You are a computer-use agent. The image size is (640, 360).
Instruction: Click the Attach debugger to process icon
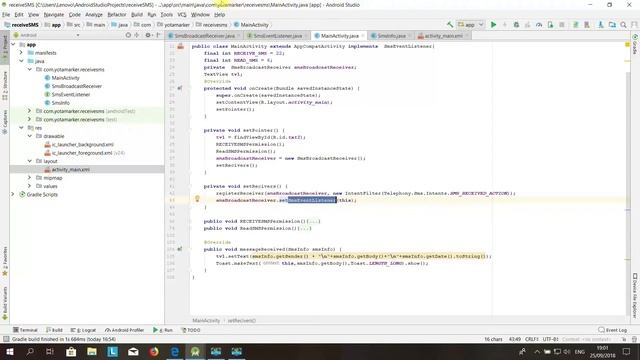coord(551,25)
